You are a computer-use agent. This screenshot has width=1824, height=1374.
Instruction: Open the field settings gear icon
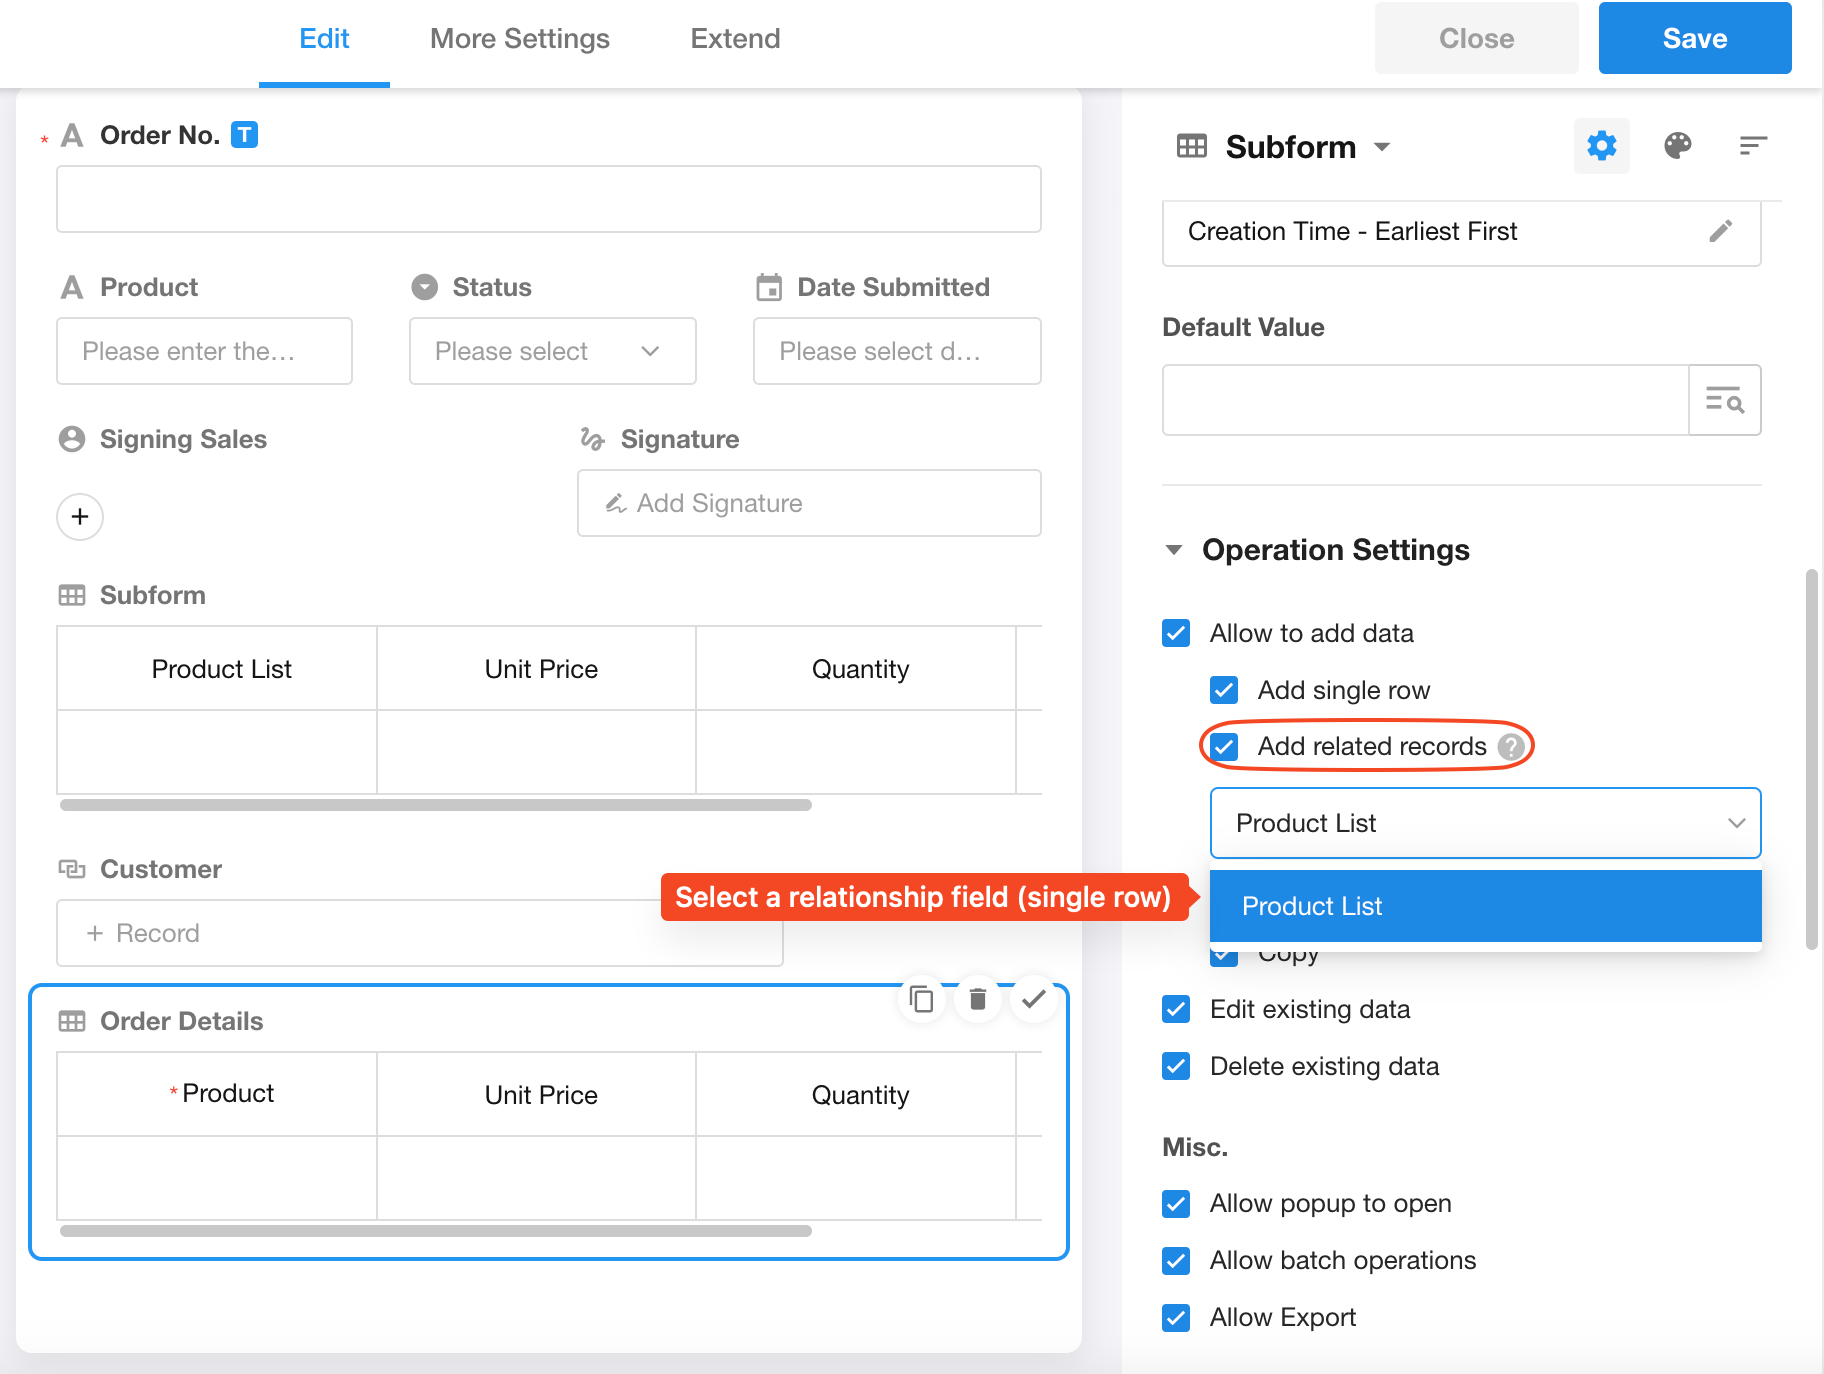[1601, 146]
